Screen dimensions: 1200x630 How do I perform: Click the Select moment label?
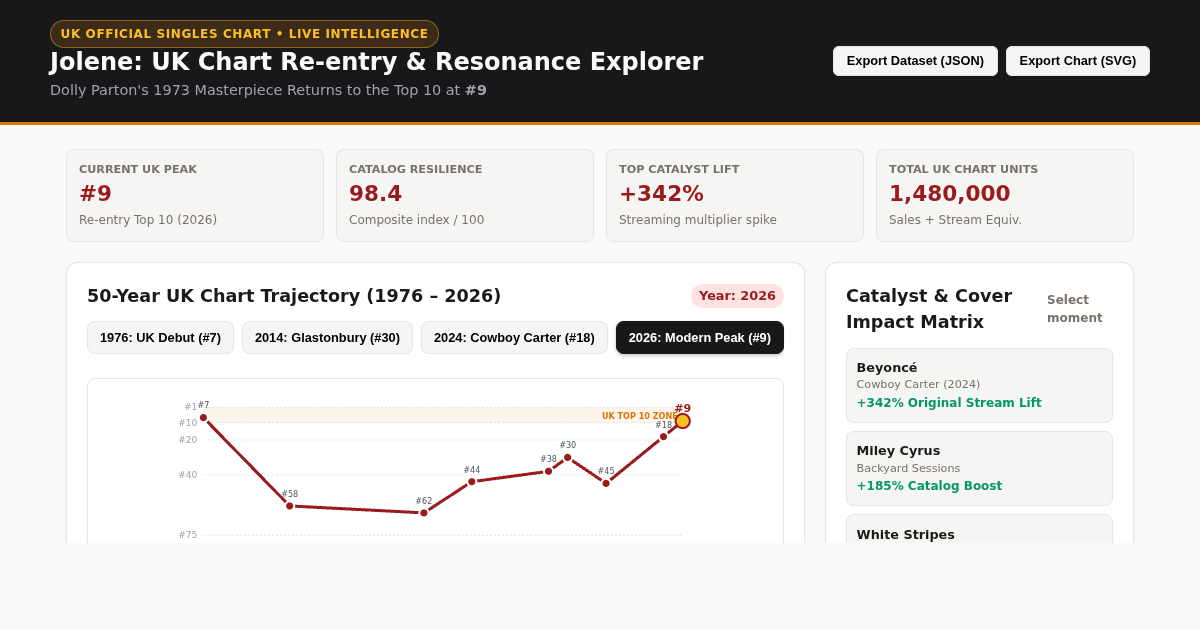(1075, 309)
